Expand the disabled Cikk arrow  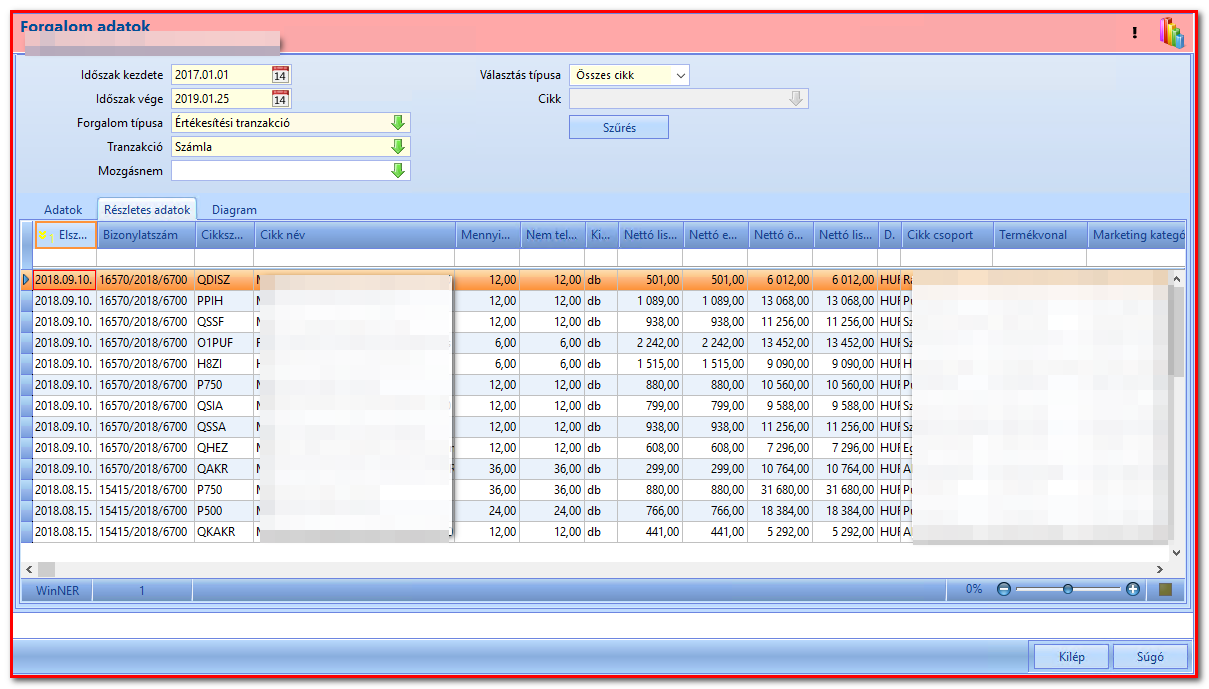(x=796, y=99)
